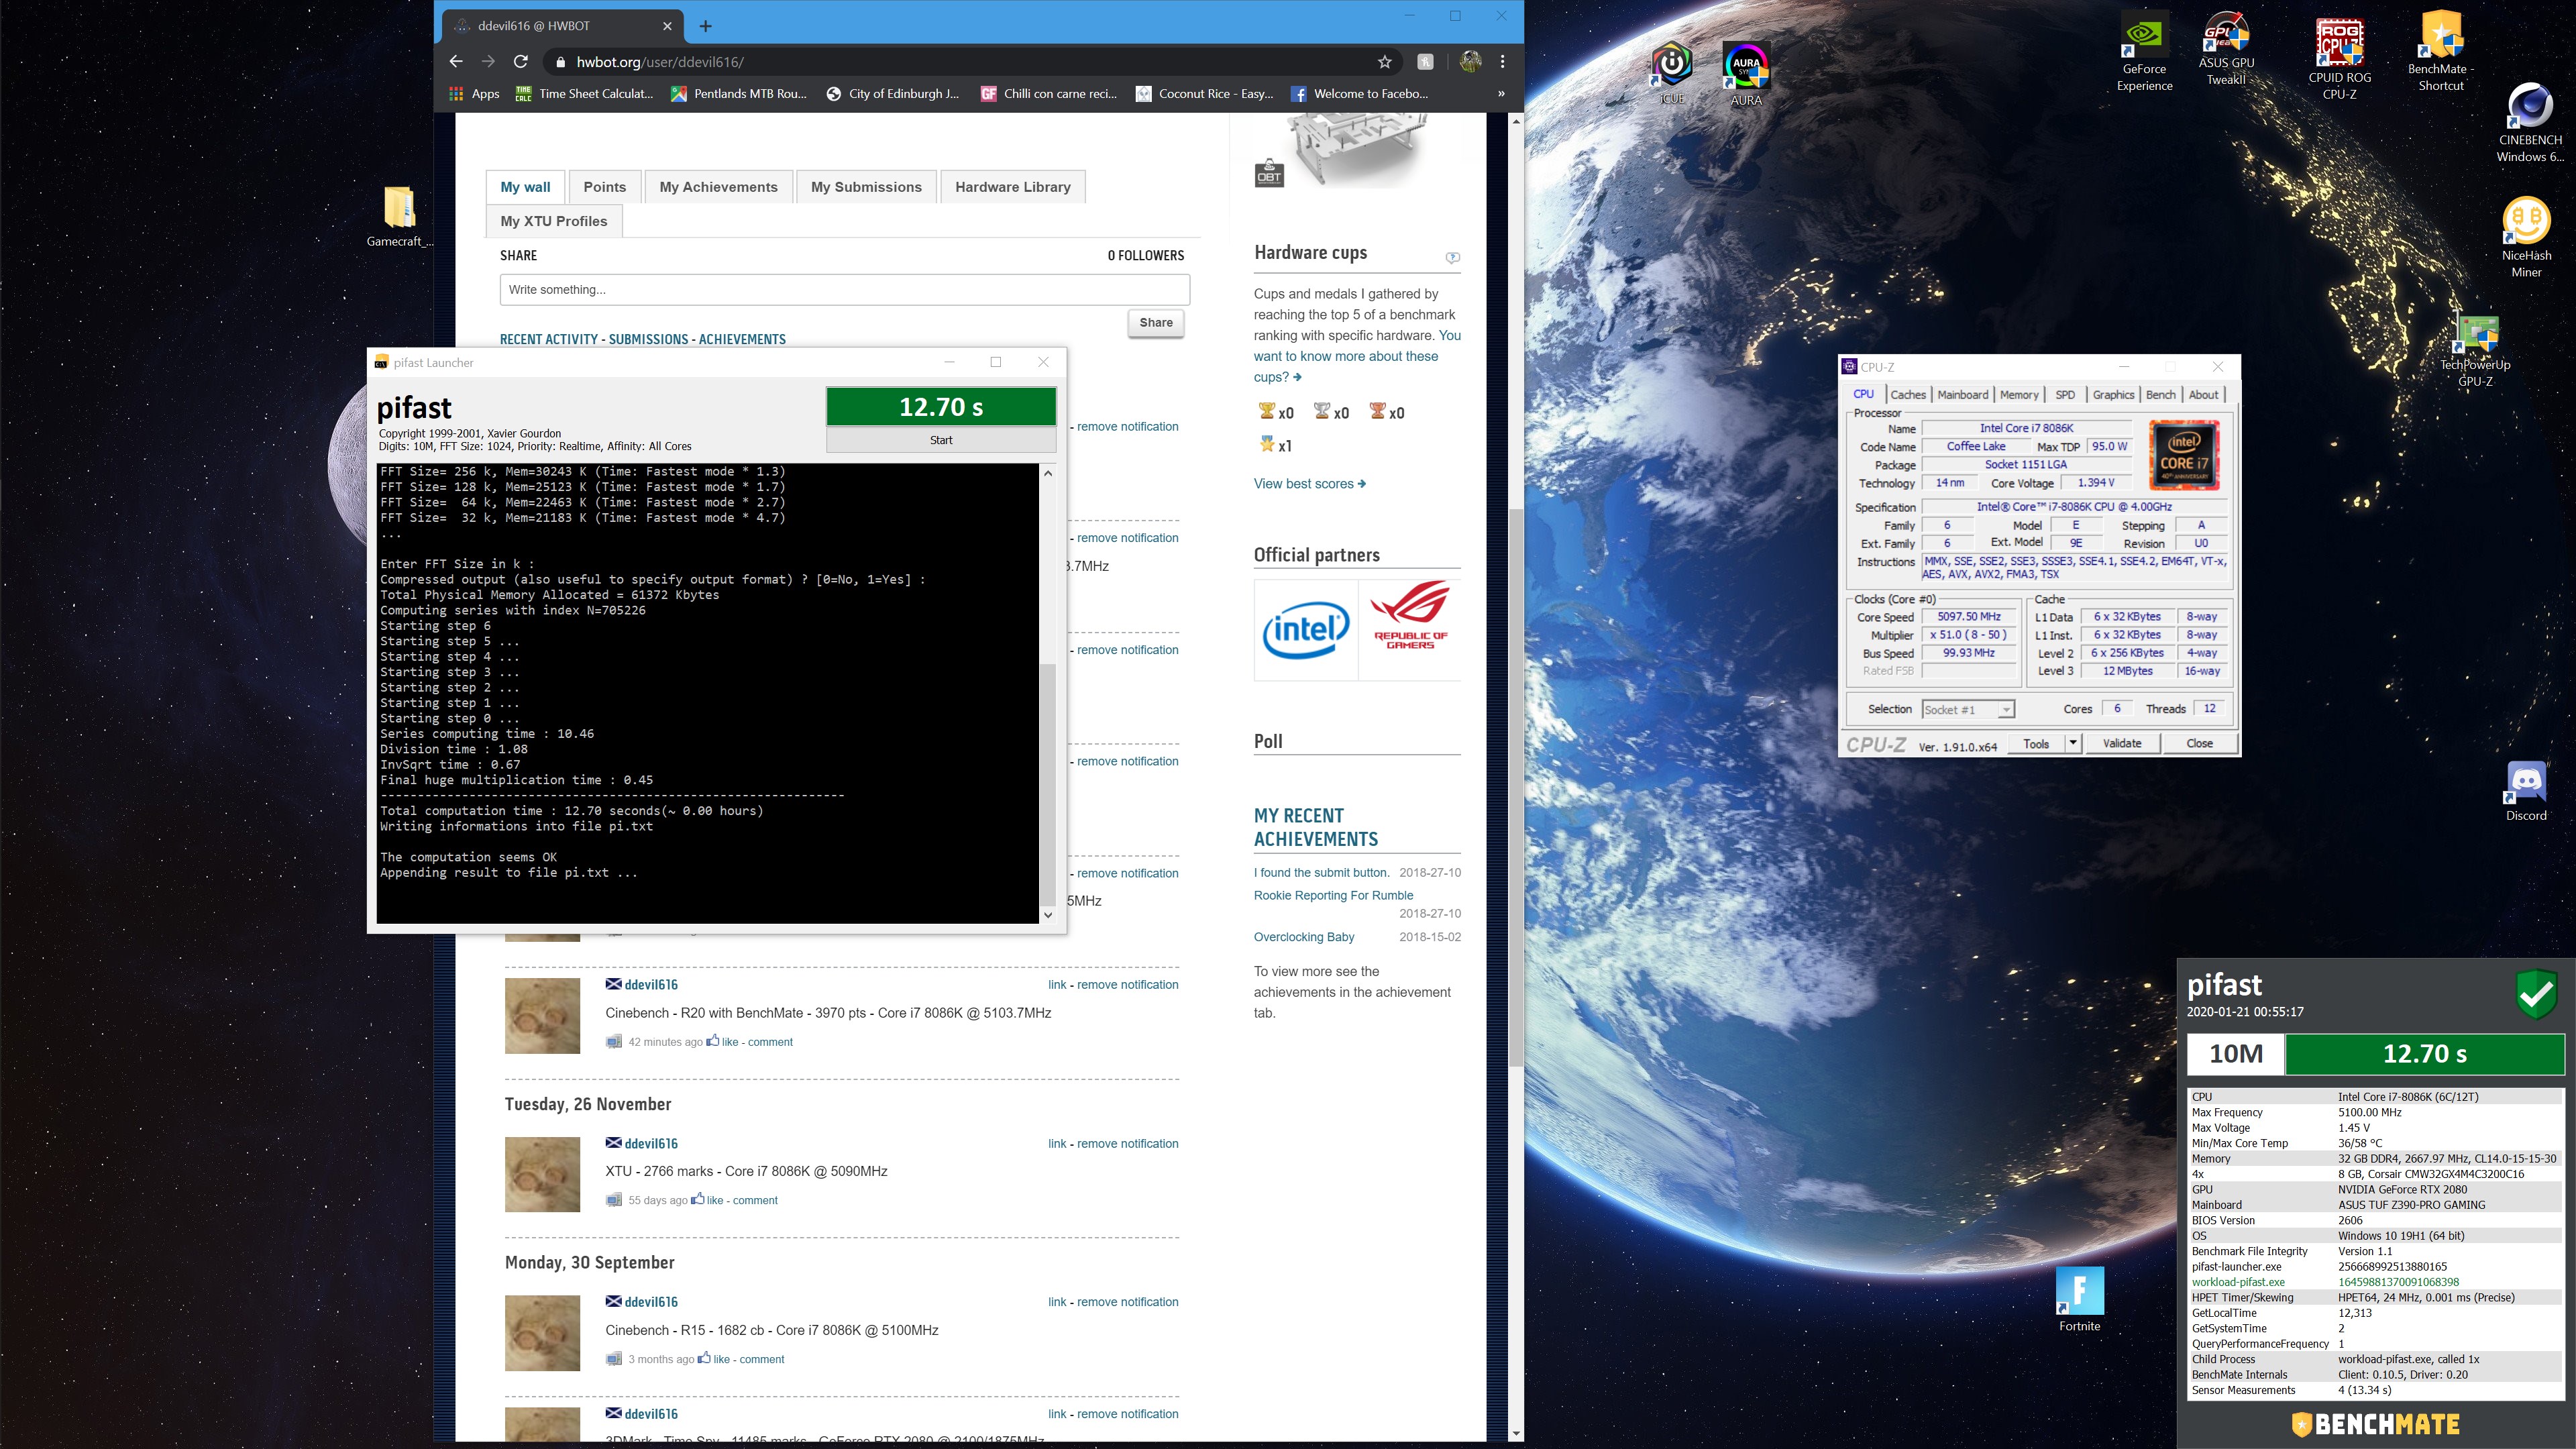Click scroll down arrow in pifast console

tap(1048, 914)
